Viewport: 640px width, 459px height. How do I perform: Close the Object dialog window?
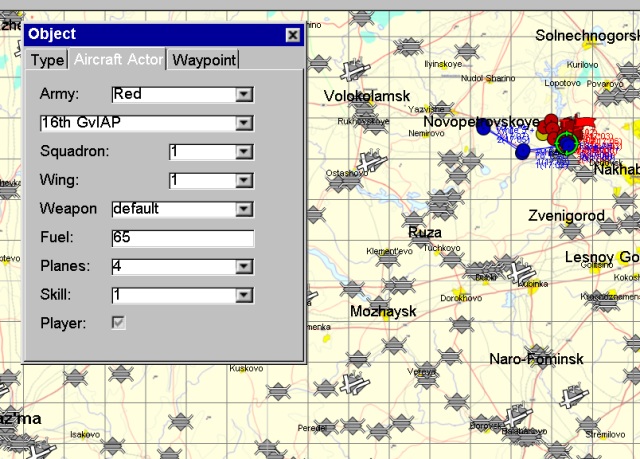click(x=292, y=34)
